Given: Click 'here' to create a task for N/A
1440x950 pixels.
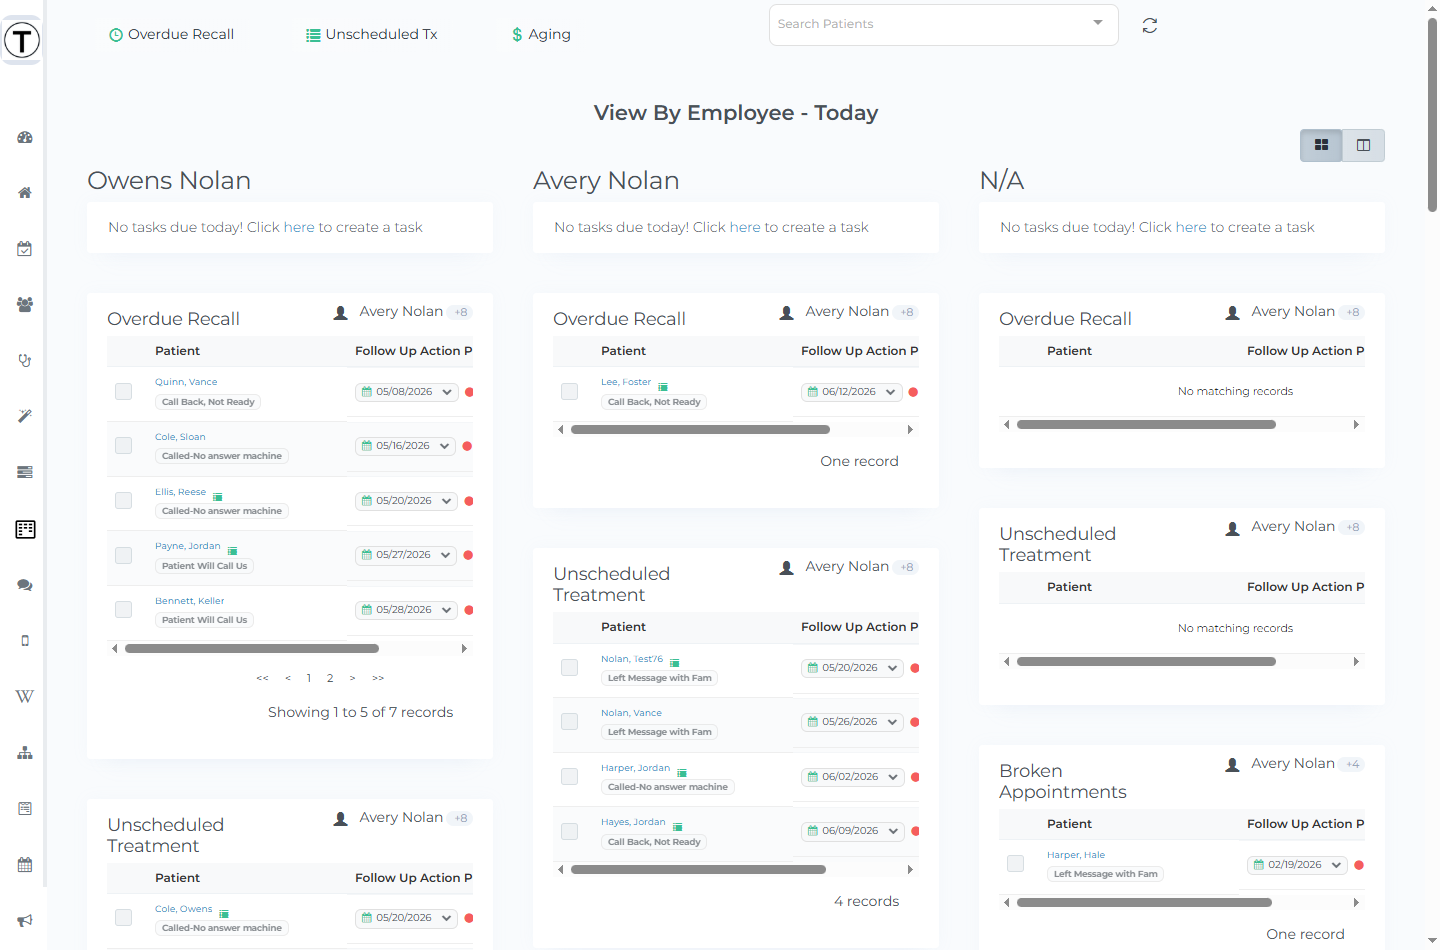Looking at the screenshot, I should (1191, 227).
